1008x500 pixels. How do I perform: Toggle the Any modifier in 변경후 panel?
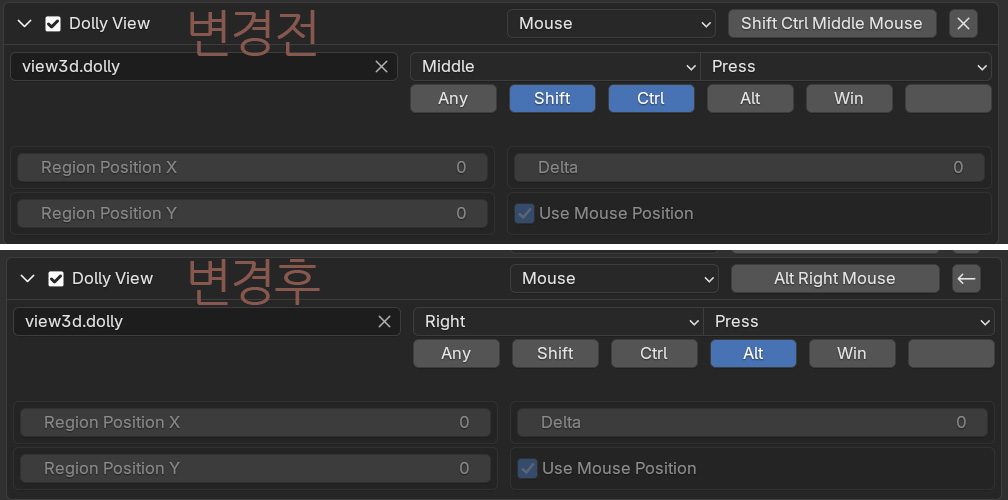456,353
